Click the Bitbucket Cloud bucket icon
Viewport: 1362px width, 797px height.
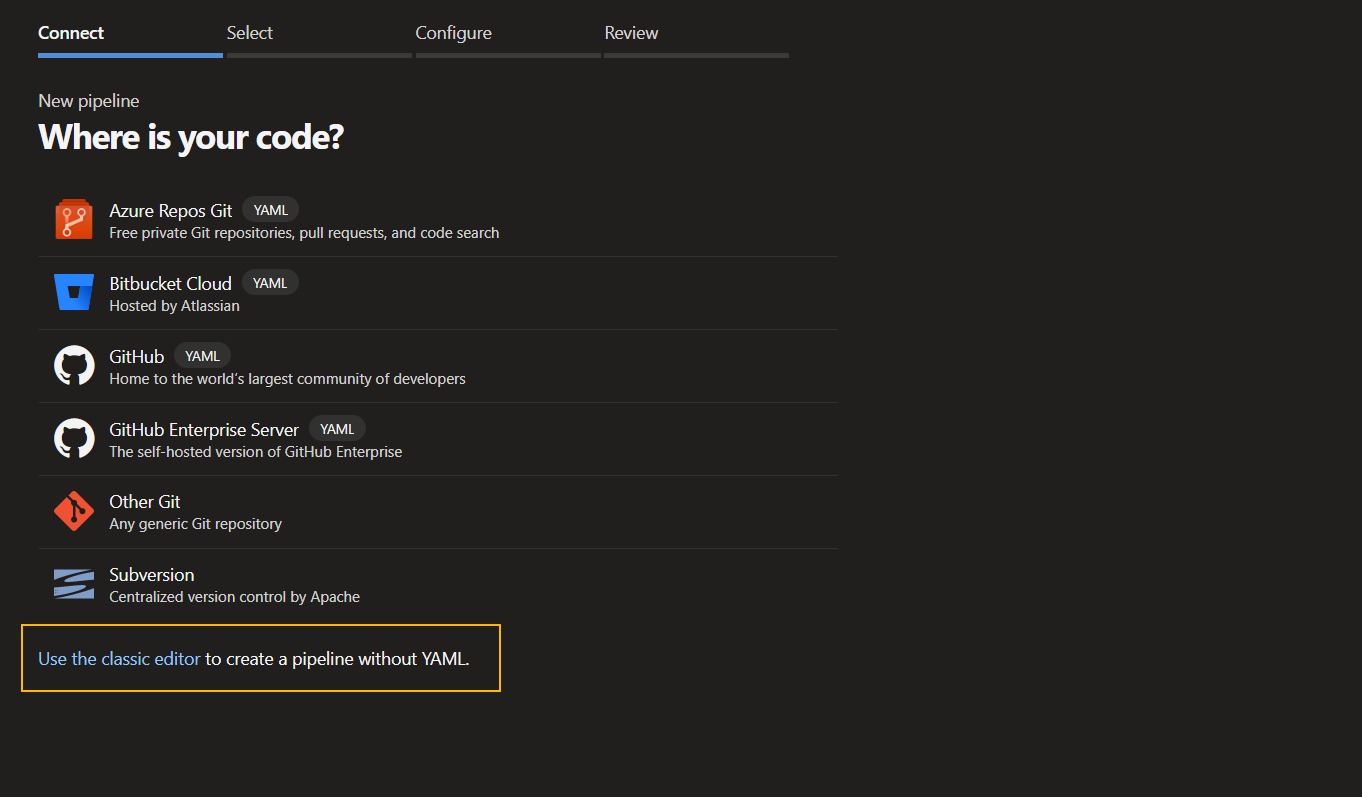74,292
